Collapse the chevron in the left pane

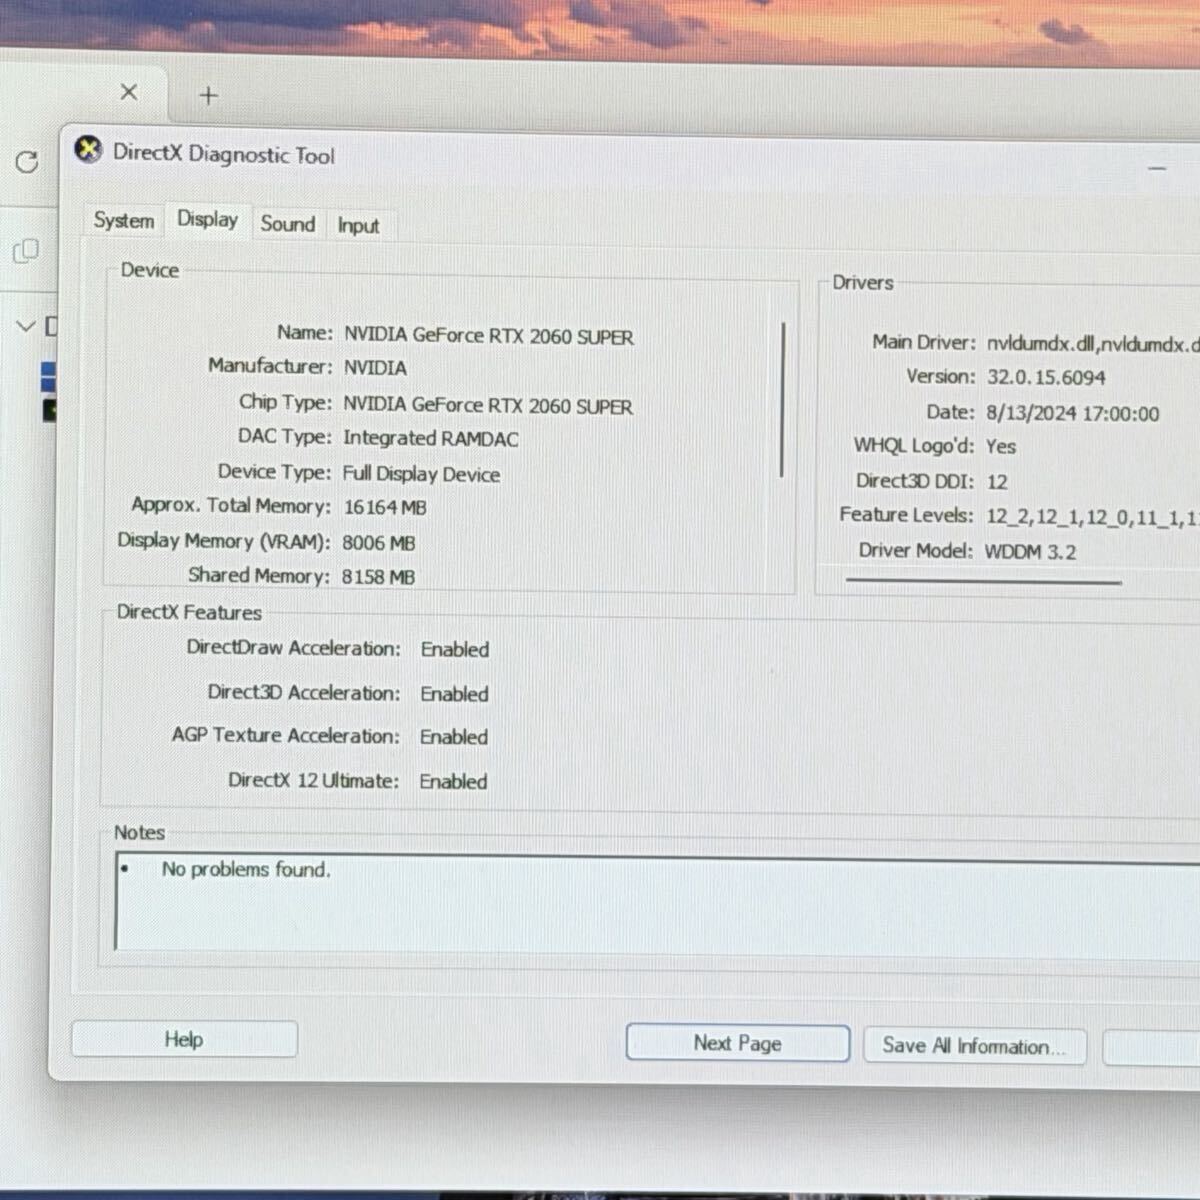point(26,326)
